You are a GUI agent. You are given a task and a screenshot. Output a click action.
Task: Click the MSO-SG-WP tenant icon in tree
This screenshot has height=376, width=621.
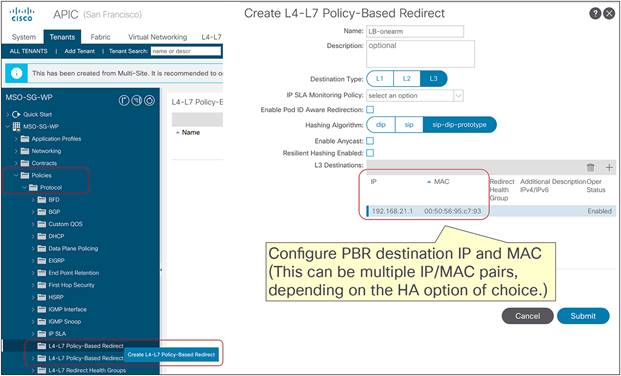tap(16, 126)
